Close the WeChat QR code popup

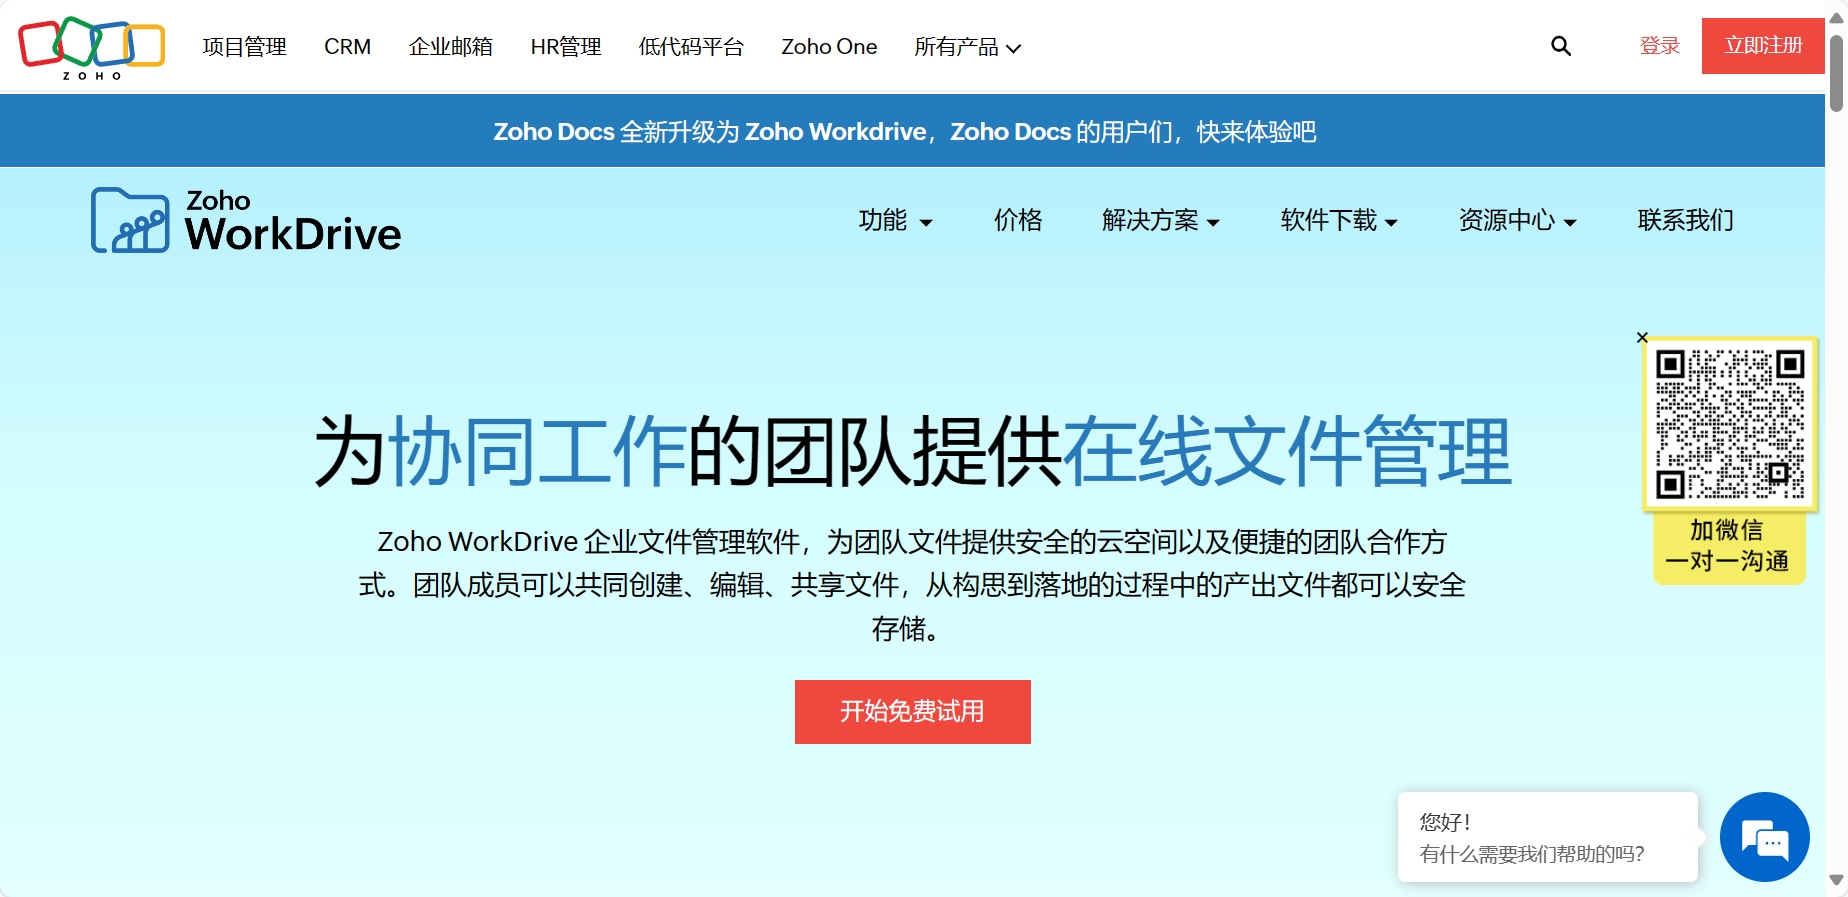[x=1642, y=338]
